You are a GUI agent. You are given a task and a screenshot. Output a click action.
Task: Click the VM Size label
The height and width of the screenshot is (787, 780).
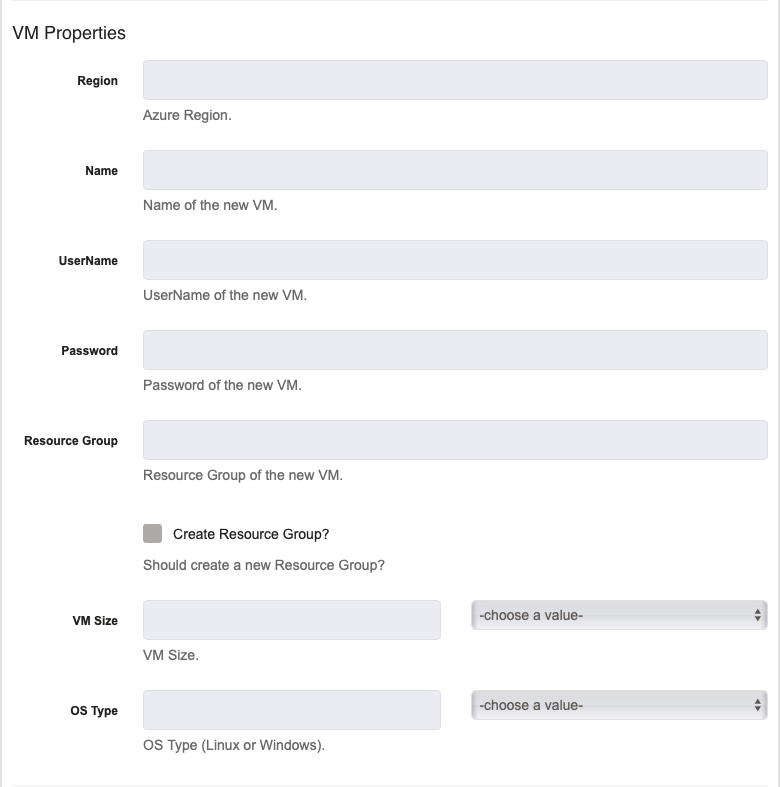pos(95,621)
